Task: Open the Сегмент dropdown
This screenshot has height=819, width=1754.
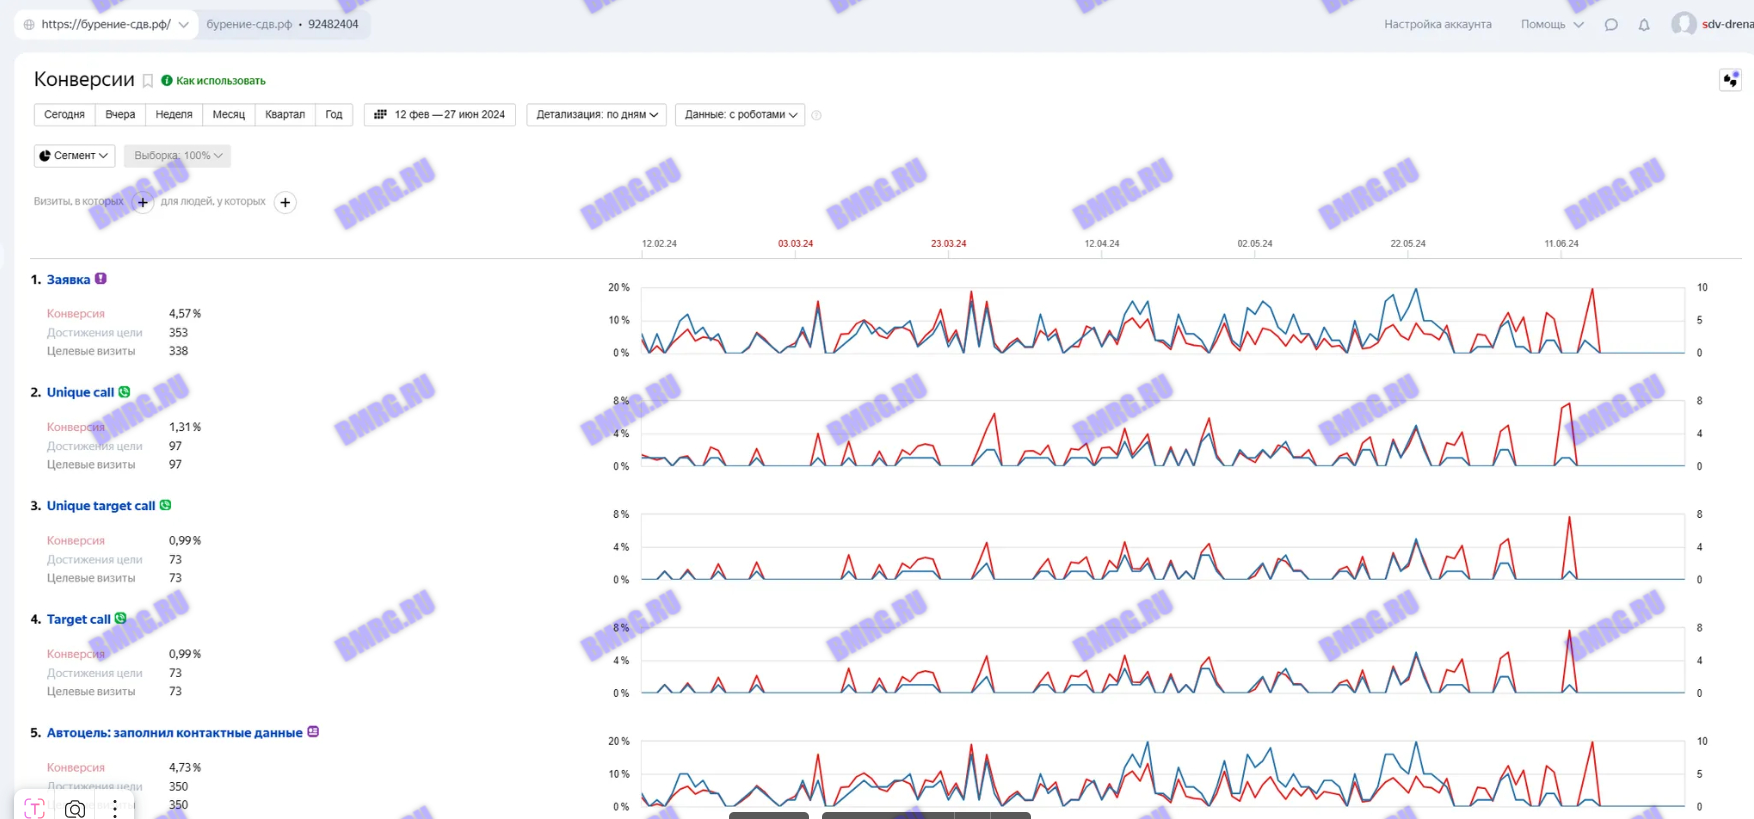Action: point(74,156)
